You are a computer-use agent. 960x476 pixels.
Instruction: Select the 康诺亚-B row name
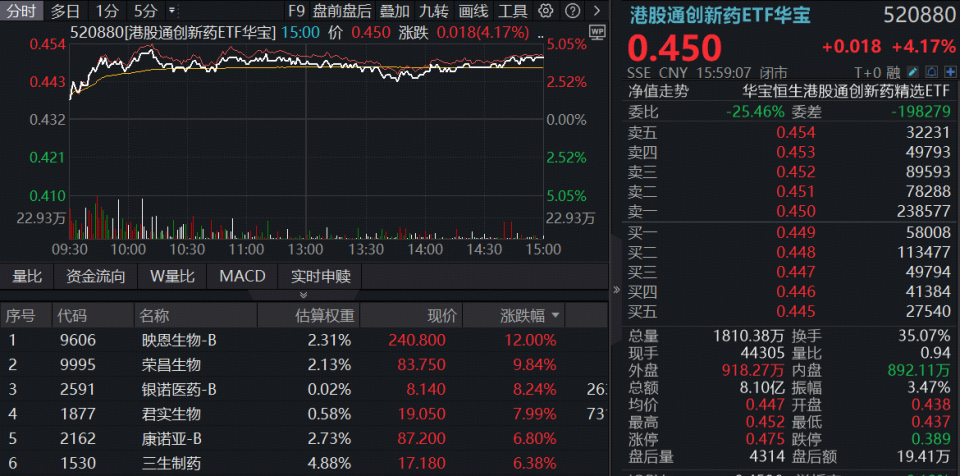tap(171, 439)
